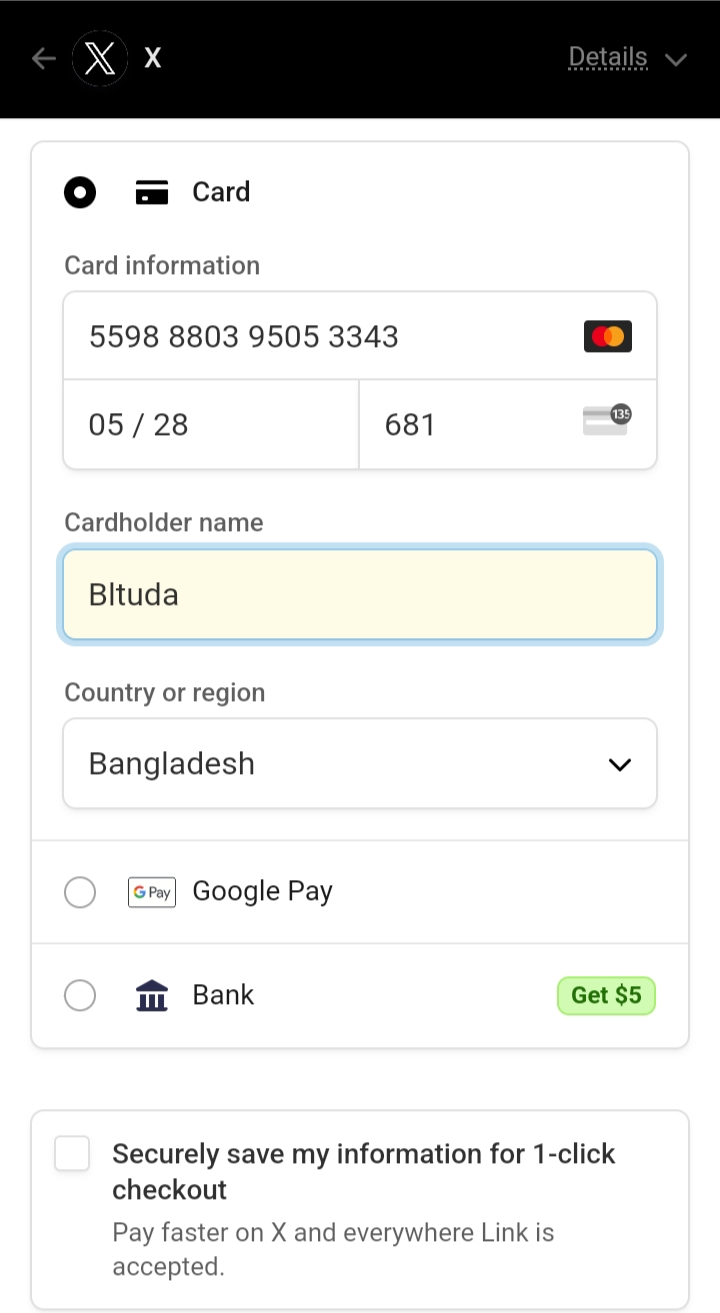Open the Details link in header
This screenshot has width=720, height=1313.
[x=608, y=58]
